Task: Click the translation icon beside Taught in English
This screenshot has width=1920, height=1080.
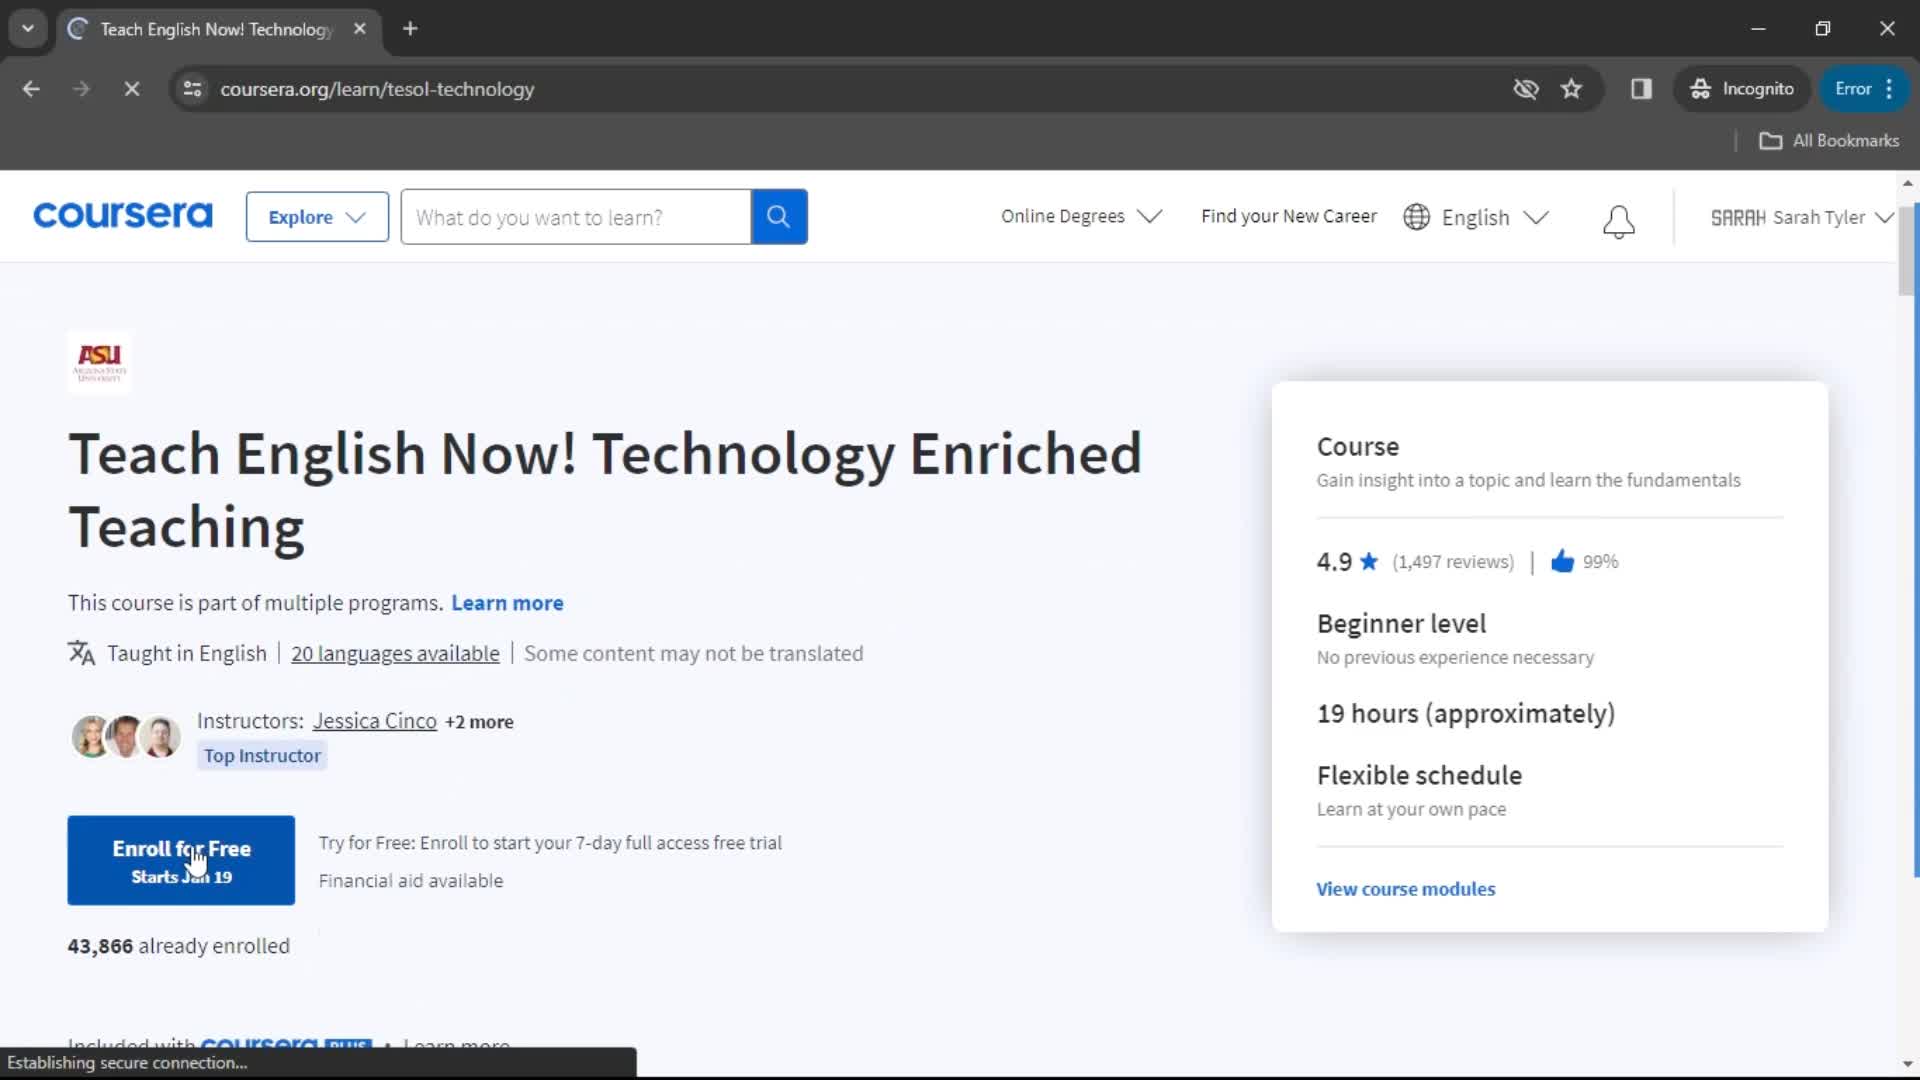Action: pos(82,653)
